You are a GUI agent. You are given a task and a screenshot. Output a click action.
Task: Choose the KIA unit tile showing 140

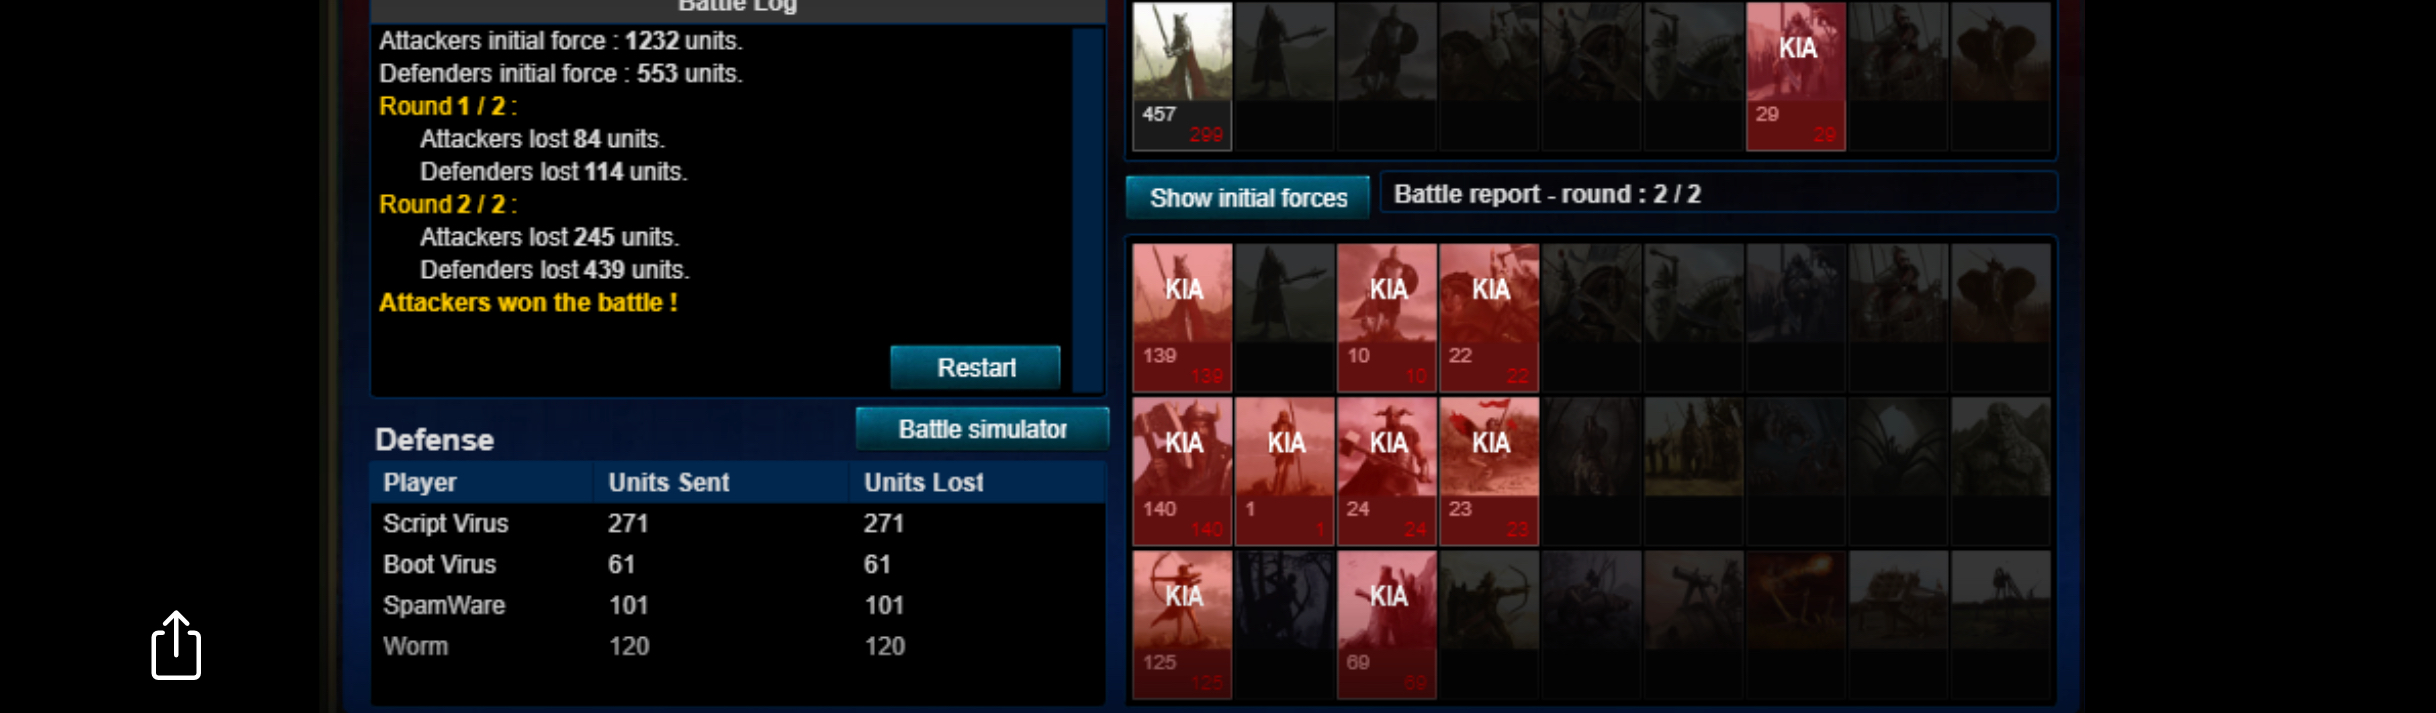(1182, 471)
